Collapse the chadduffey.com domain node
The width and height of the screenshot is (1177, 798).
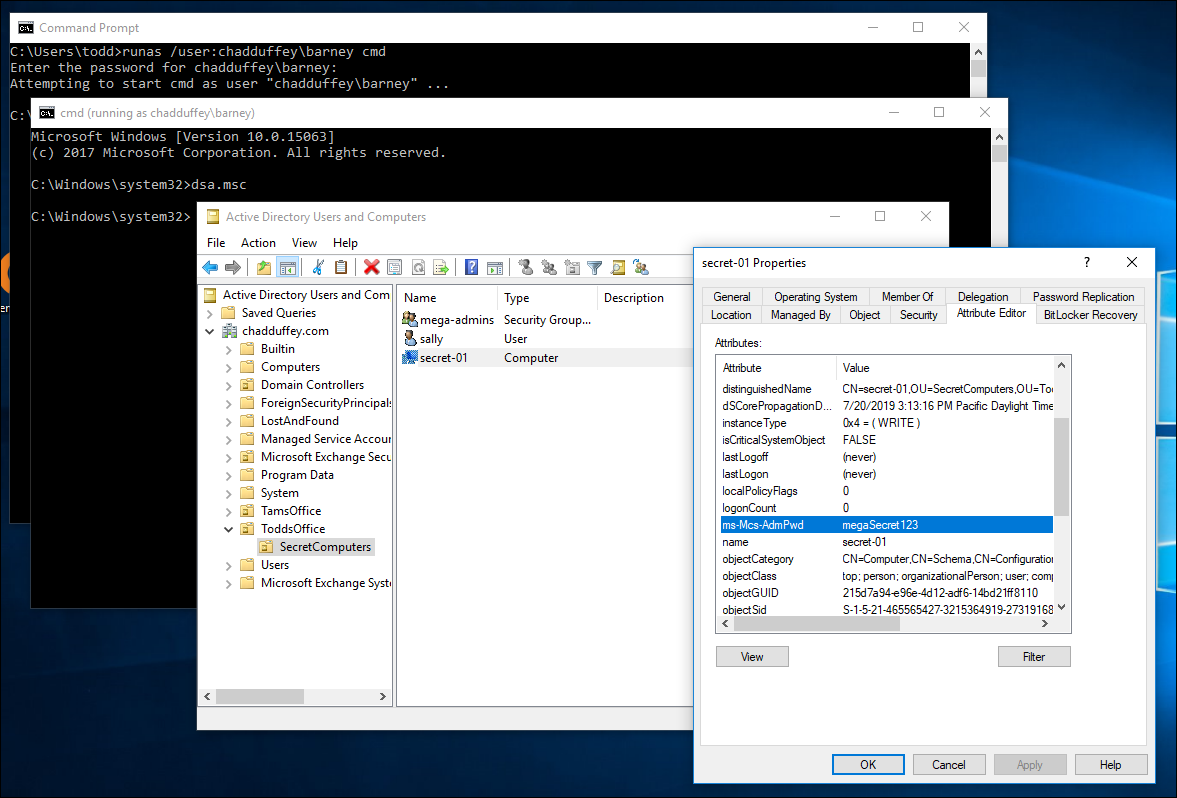(210, 331)
